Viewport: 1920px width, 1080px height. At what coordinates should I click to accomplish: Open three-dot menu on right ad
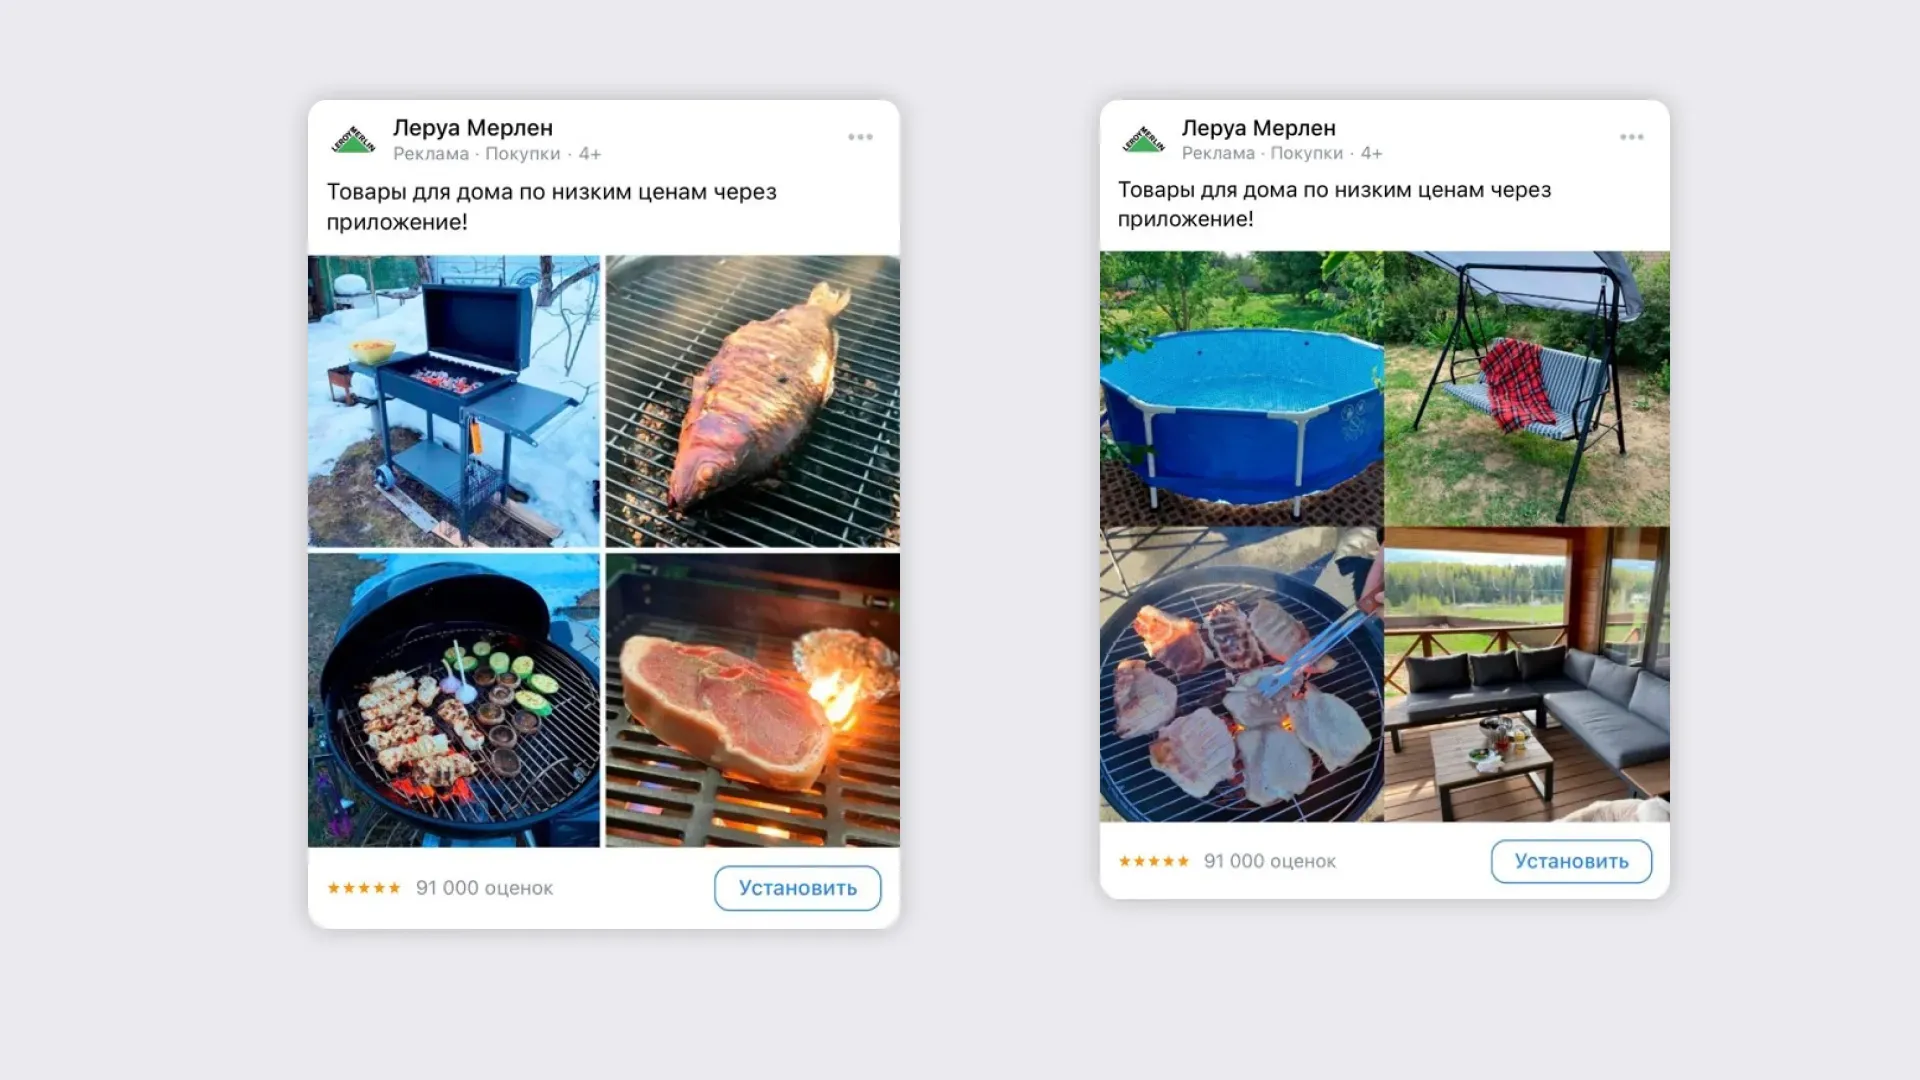pyautogui.click(x=1631, y=137)
